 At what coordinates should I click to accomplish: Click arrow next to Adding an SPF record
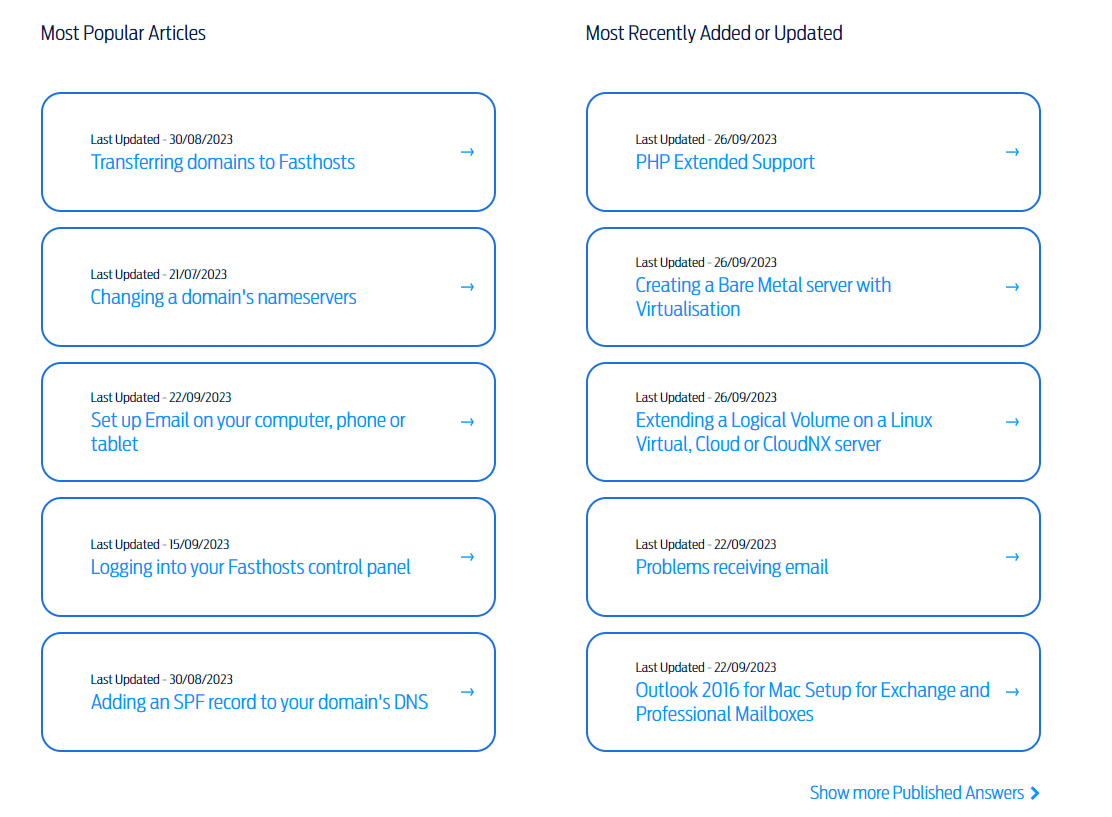[467, 692]
